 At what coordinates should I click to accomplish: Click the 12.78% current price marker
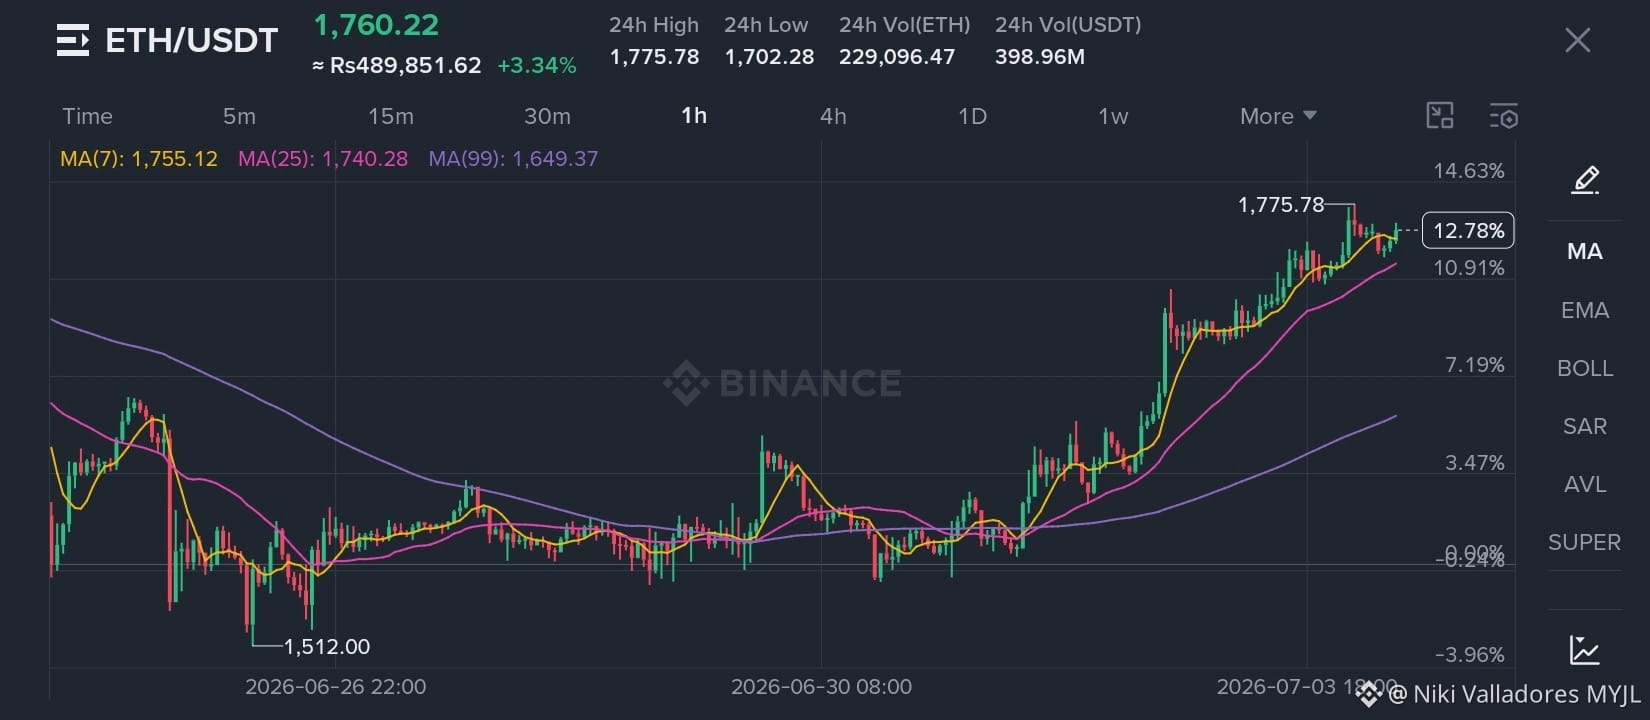[x=1468, y=231]
